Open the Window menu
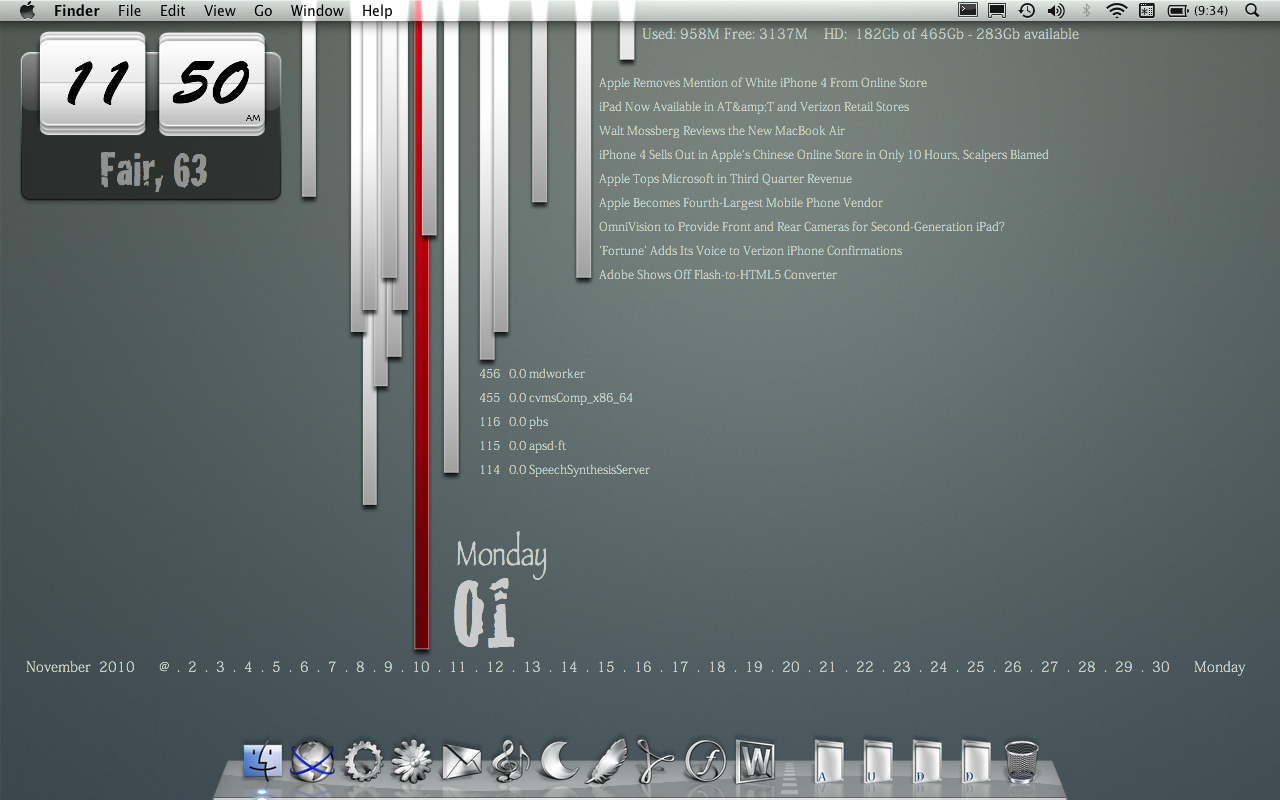Image resolution: width=1280 pixels, height=800 pixels. click(x=317, y=11)
